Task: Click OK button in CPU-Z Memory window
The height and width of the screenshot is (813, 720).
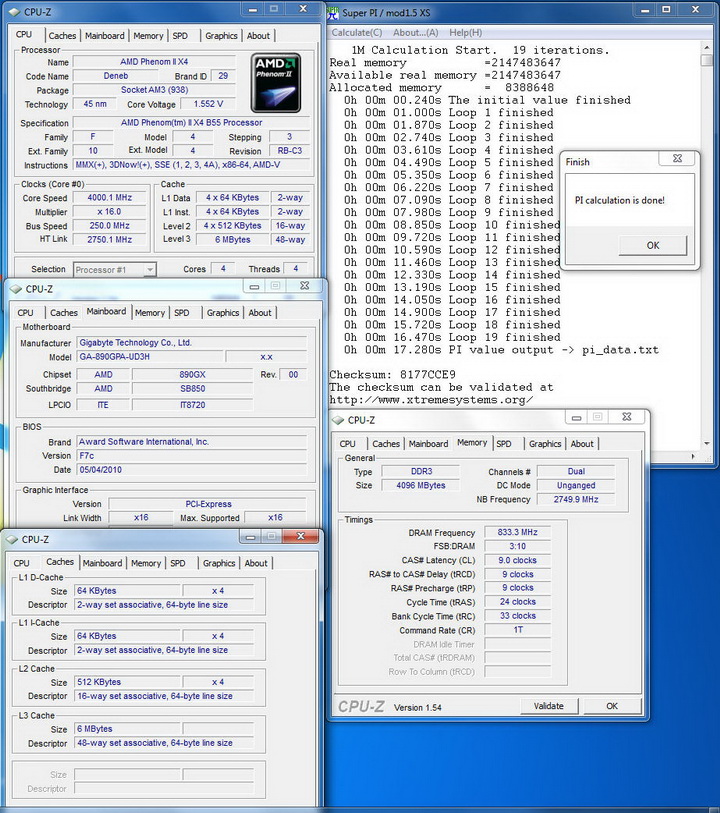Action: pos(612,706)
